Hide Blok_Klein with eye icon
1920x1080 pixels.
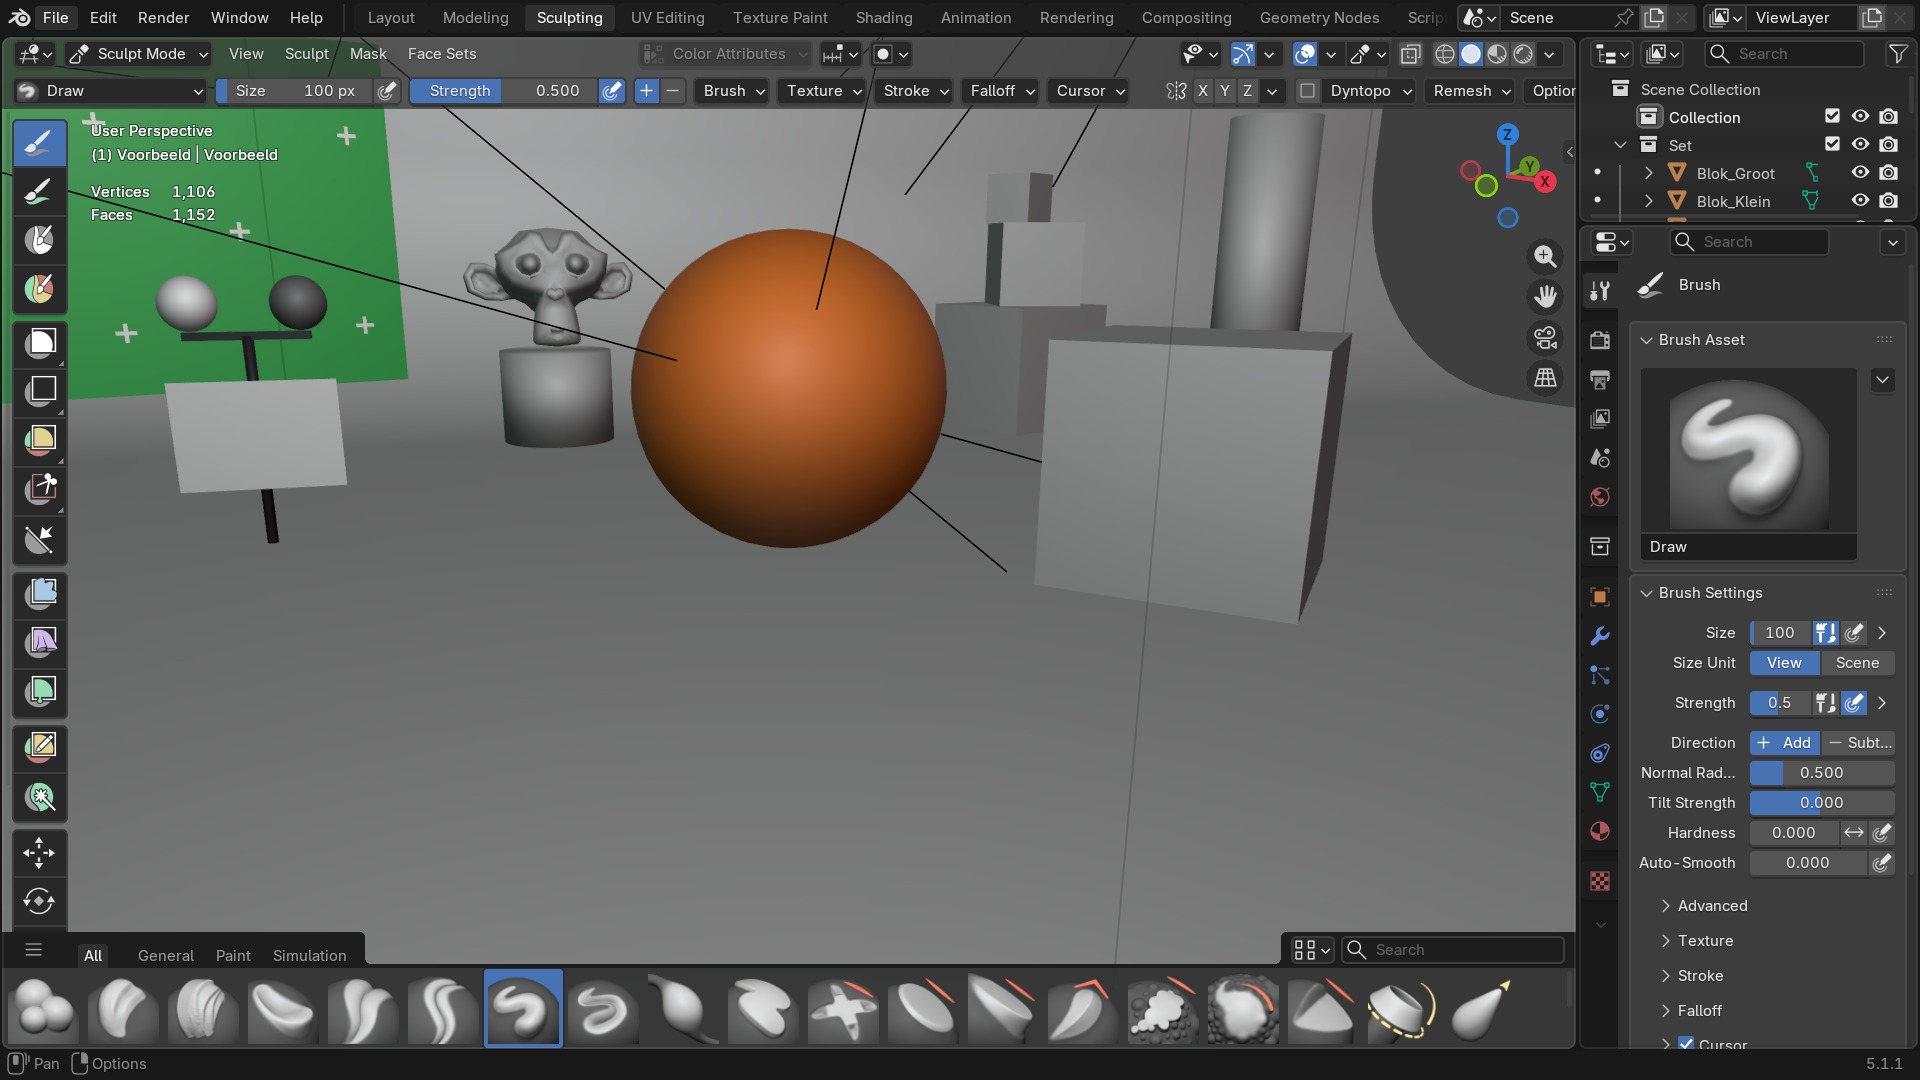(1860, 201)
